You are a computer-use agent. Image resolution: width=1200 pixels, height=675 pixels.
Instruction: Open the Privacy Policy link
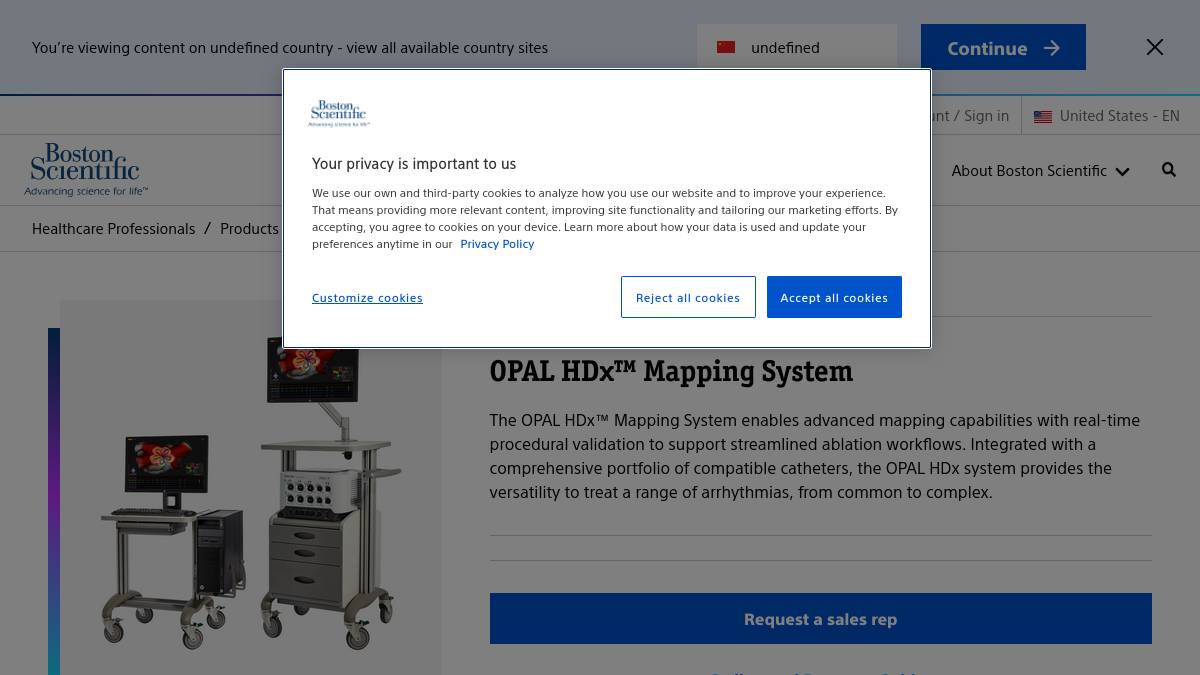point(497,244)
